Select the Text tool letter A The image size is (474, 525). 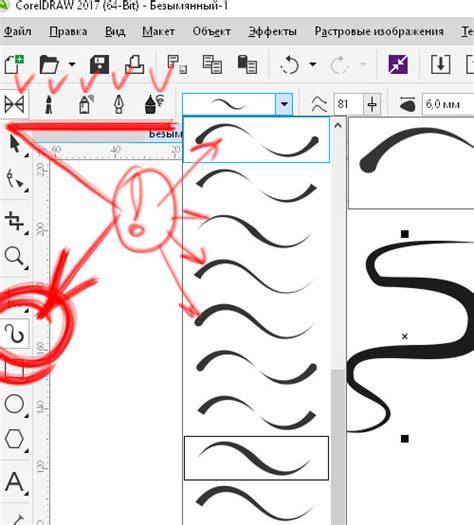[x=15, y=482]
